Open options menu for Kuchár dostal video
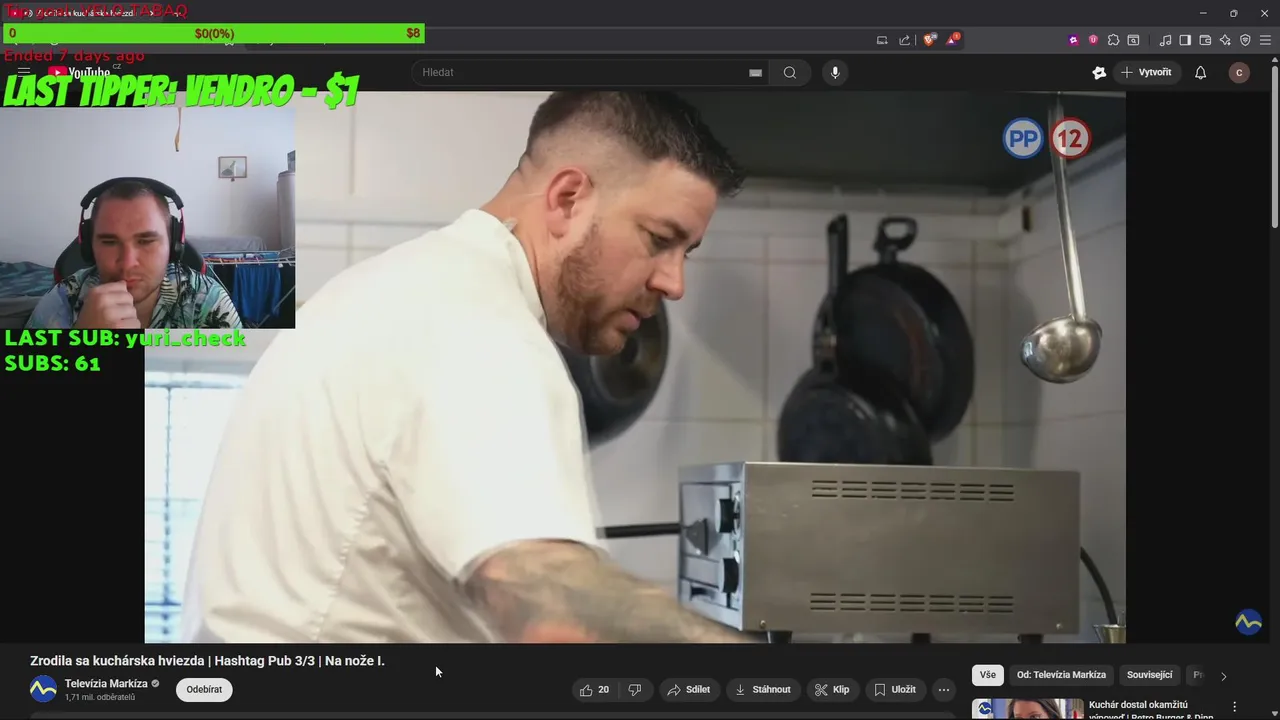The image size is (1280, 720). click(x=1234, y=706)
